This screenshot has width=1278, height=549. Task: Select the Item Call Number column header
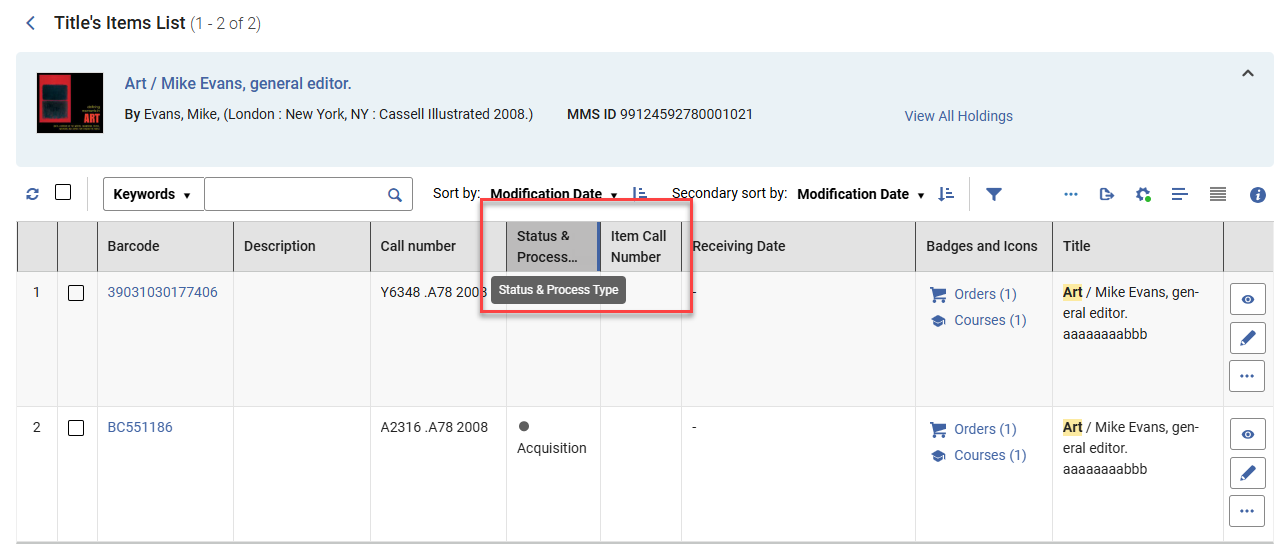tap(640, 246)
